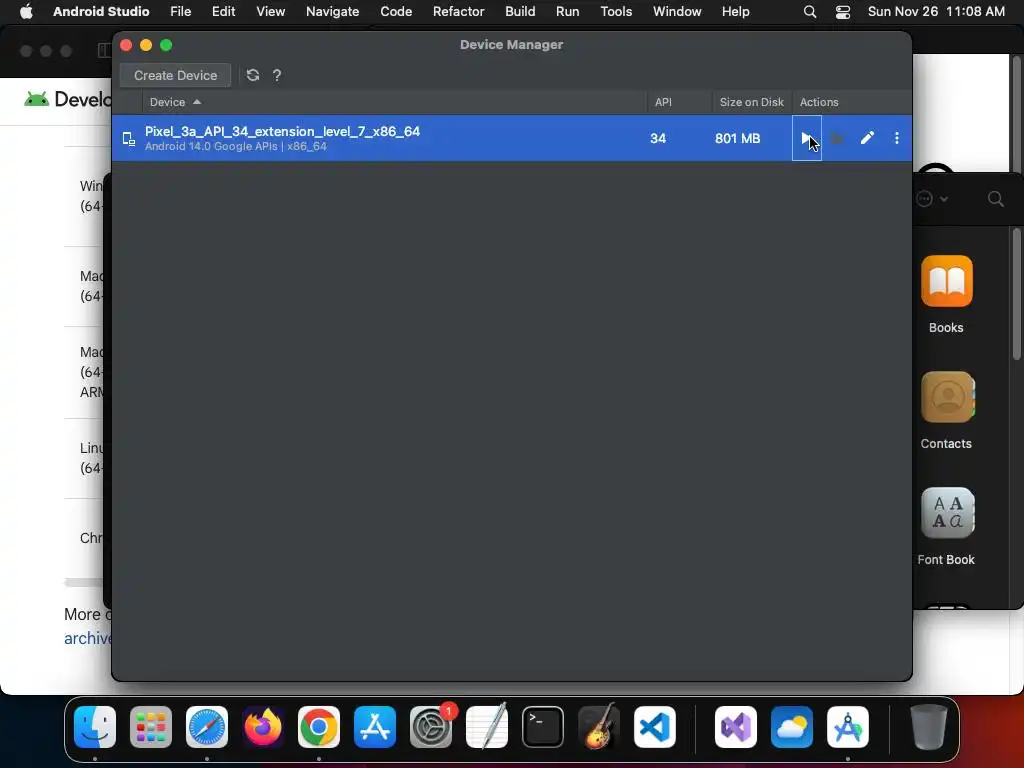Viewport: 1024px width, 768px height.
Task: Open the Trash in the Dock
Action: click(929, 727)
